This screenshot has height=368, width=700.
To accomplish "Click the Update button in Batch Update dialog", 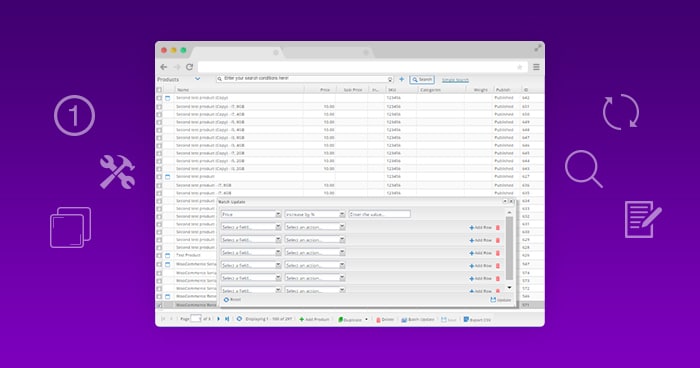I will pyautogui.click(x=500, y=300).
